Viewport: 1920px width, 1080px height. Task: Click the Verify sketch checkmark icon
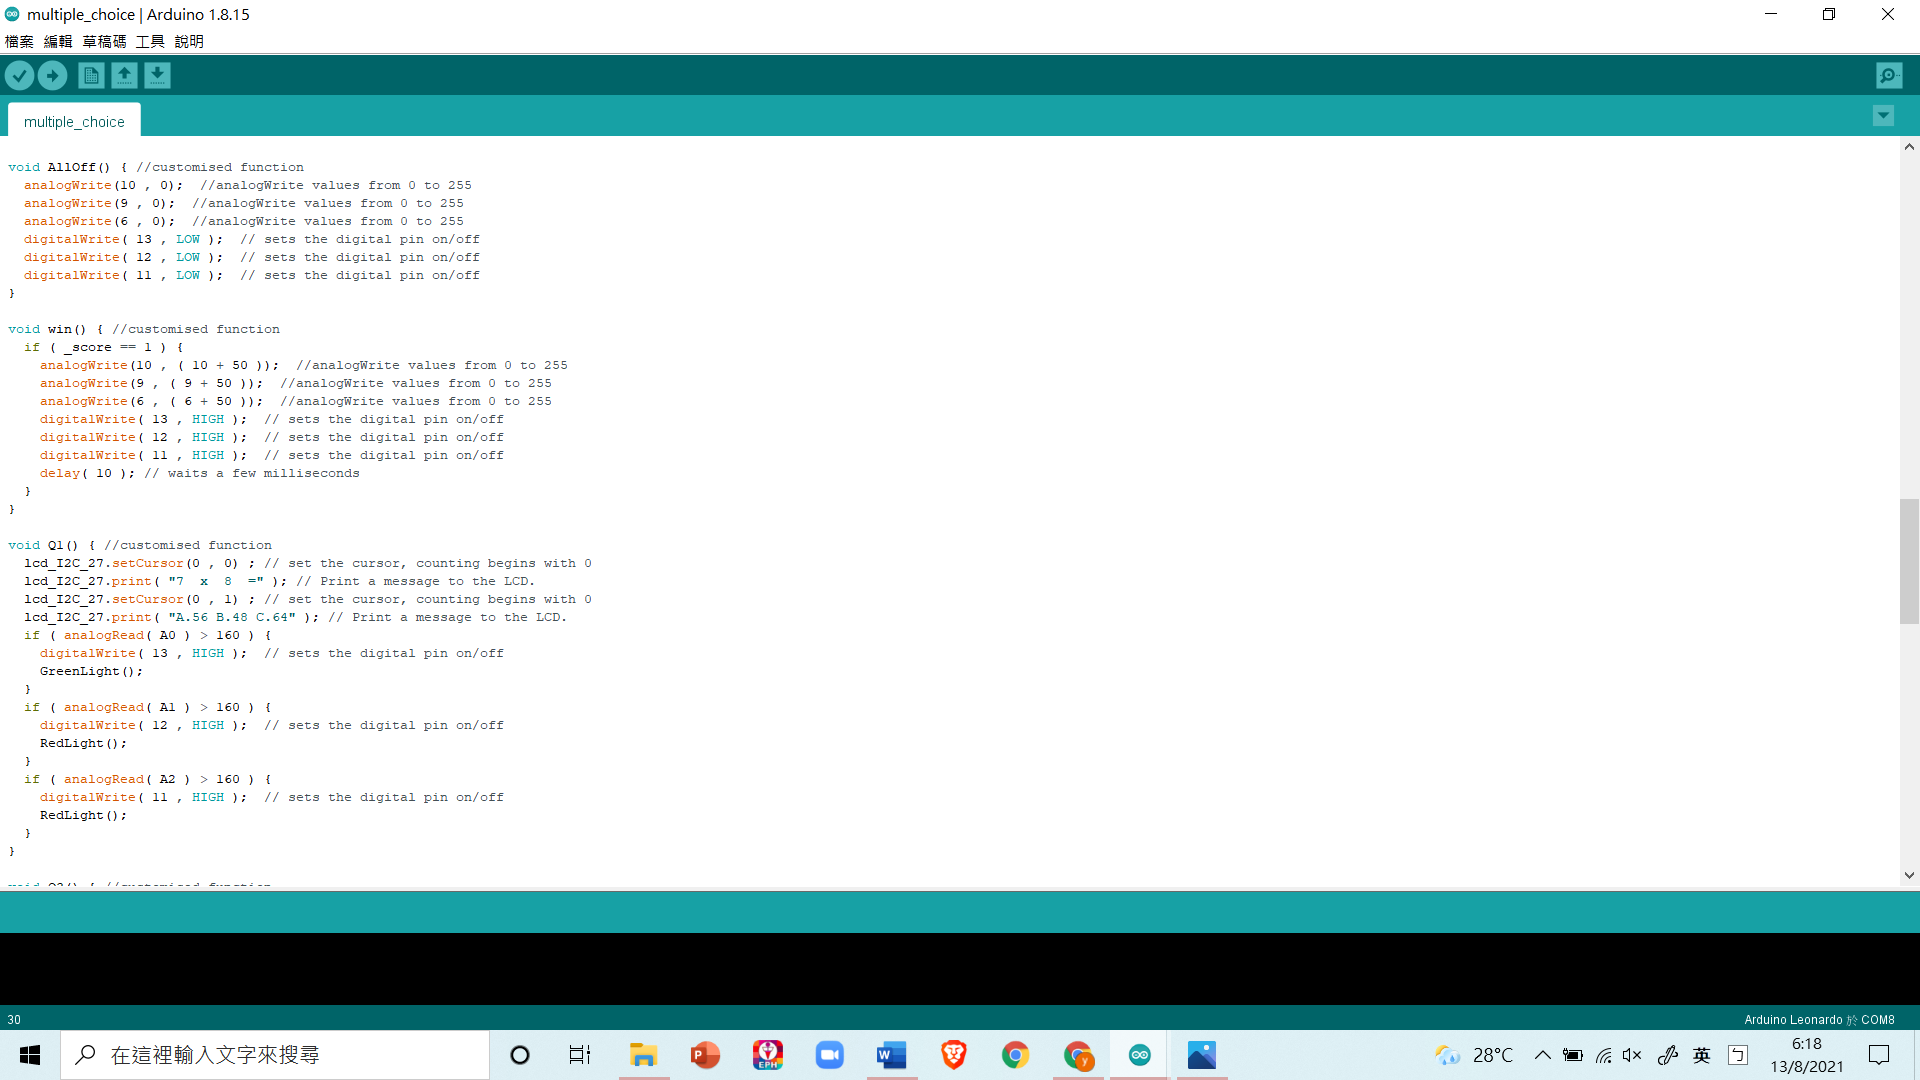point(19,75)
